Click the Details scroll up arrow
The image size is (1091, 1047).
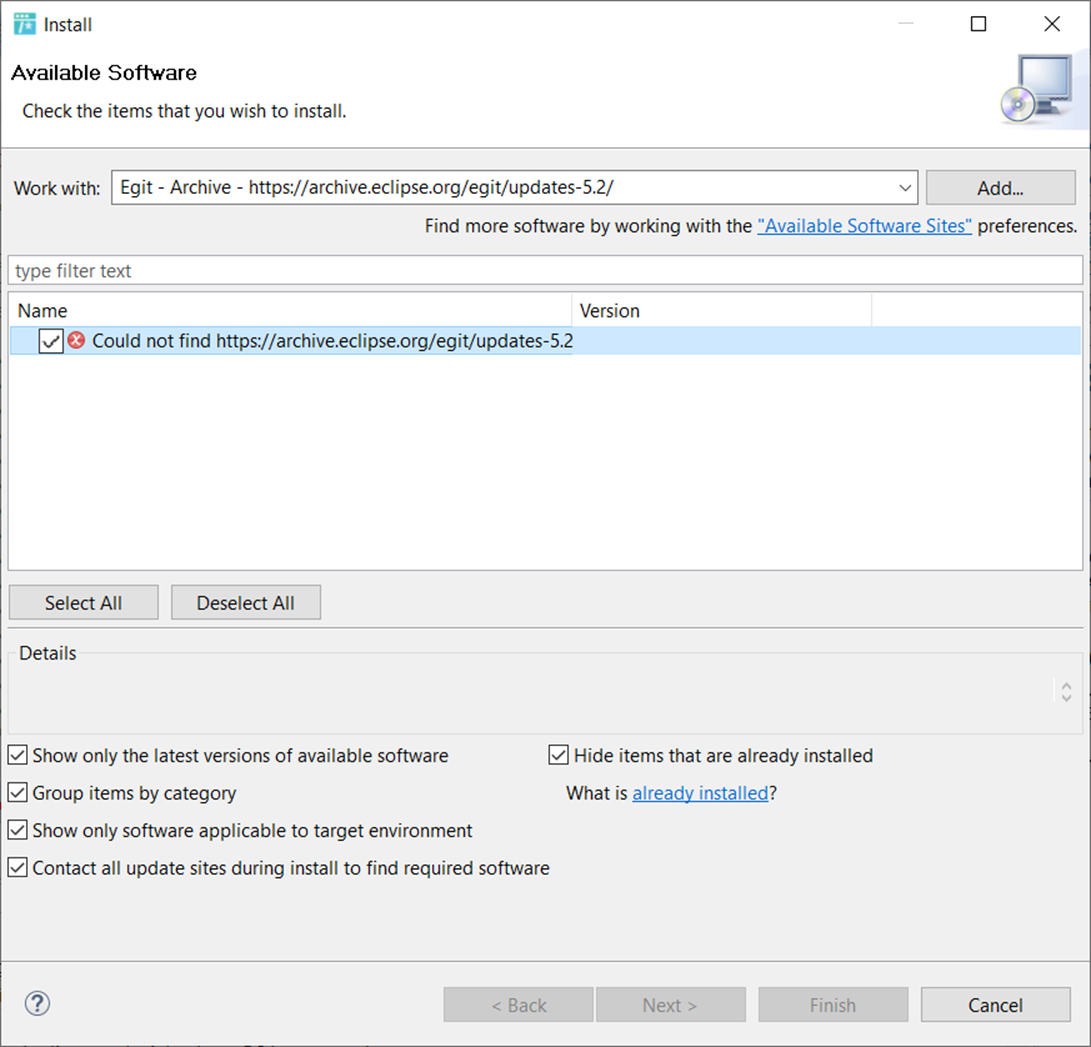coord(1066,685)
